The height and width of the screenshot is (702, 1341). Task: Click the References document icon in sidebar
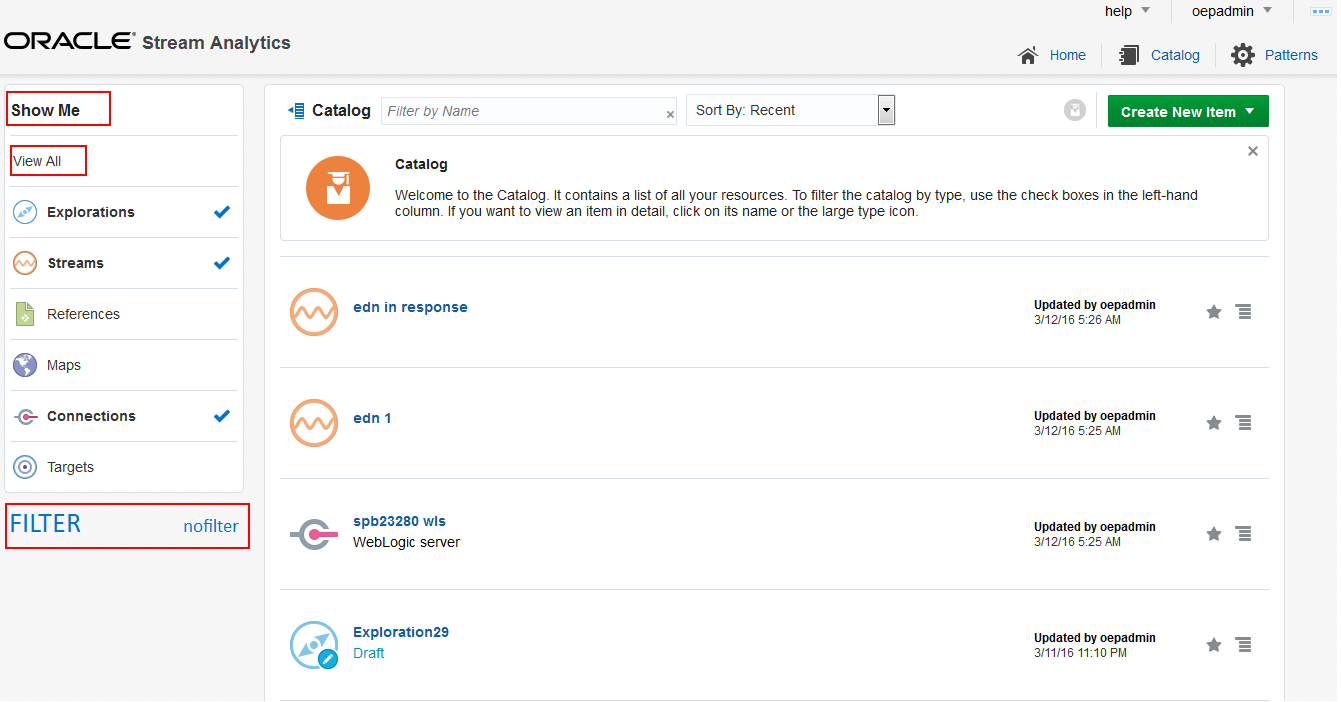pyautogui.click(x=25, y=314)
